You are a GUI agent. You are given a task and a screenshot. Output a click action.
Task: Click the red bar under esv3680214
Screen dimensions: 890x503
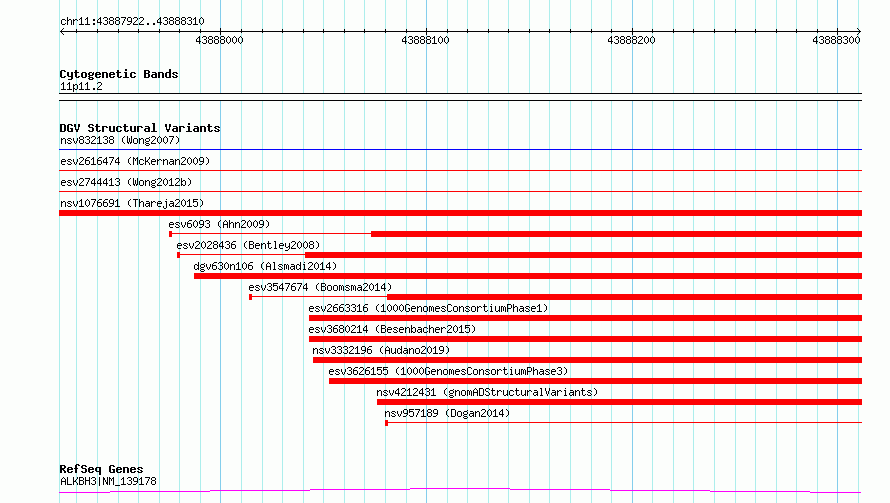pos(585,339)
